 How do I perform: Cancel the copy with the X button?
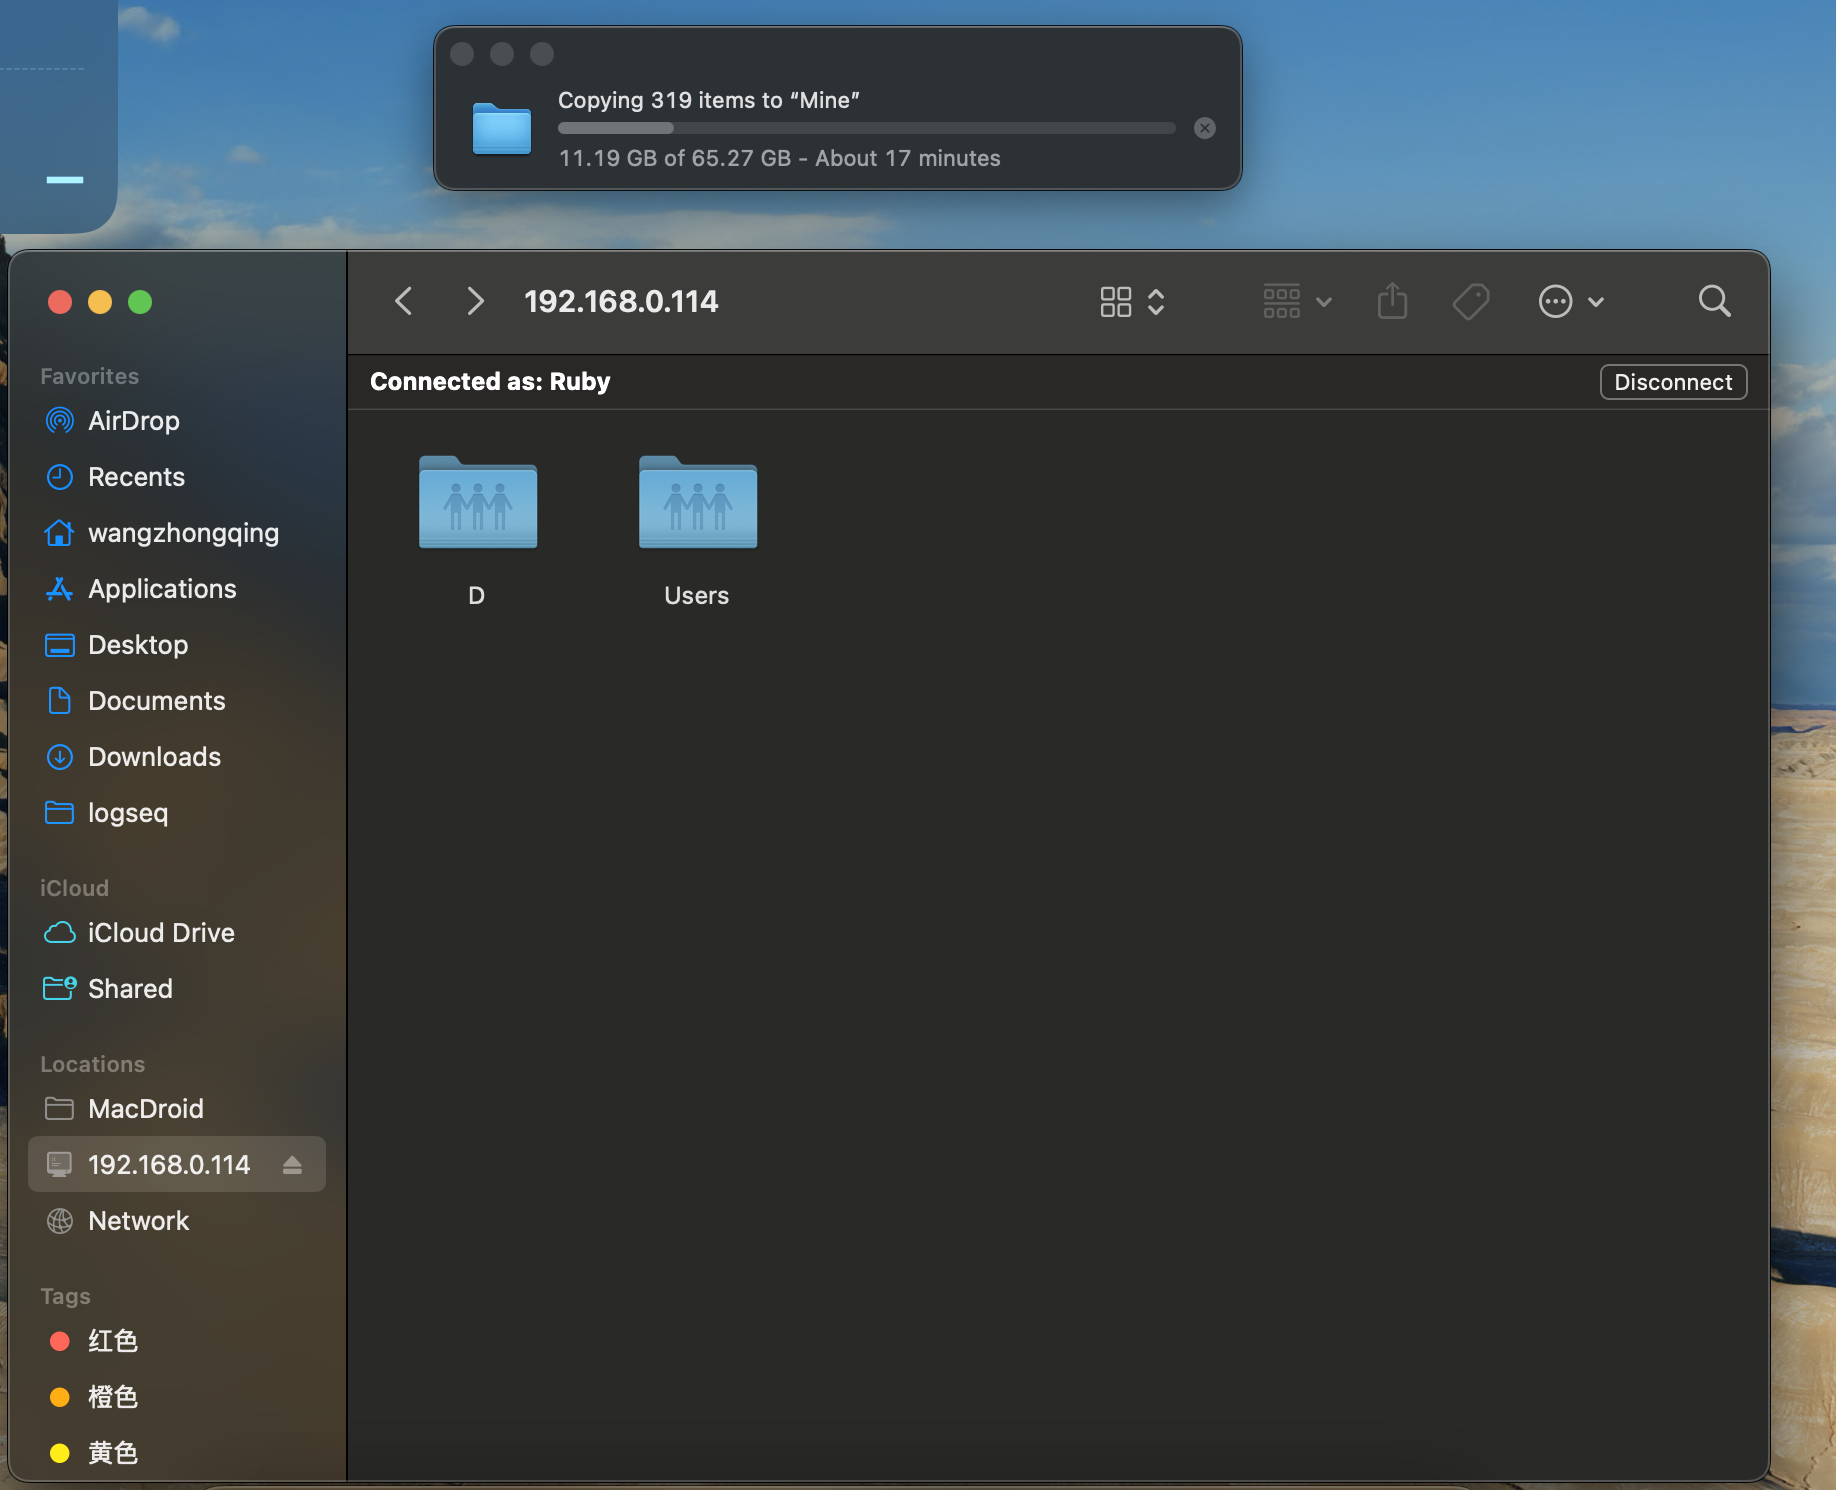point(1205,128)
